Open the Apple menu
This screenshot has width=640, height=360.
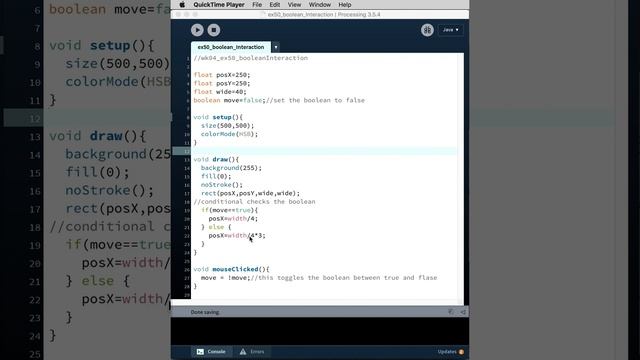coord(182,4)
